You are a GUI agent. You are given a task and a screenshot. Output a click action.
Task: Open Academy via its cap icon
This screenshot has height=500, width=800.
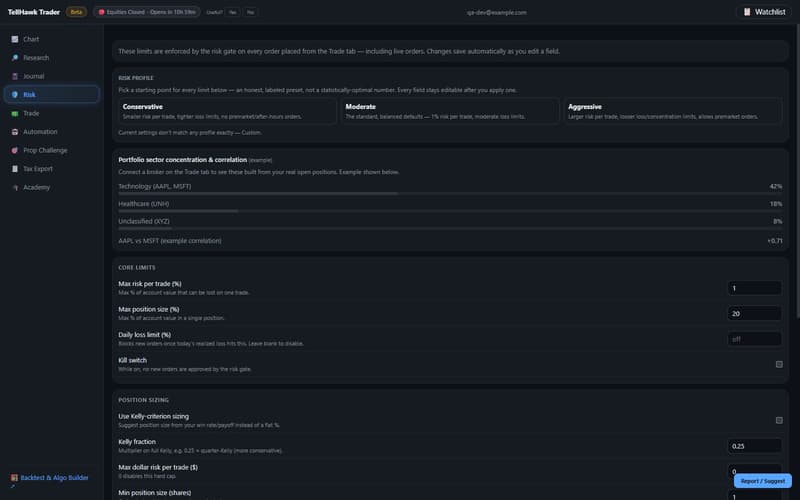point(15,187)
